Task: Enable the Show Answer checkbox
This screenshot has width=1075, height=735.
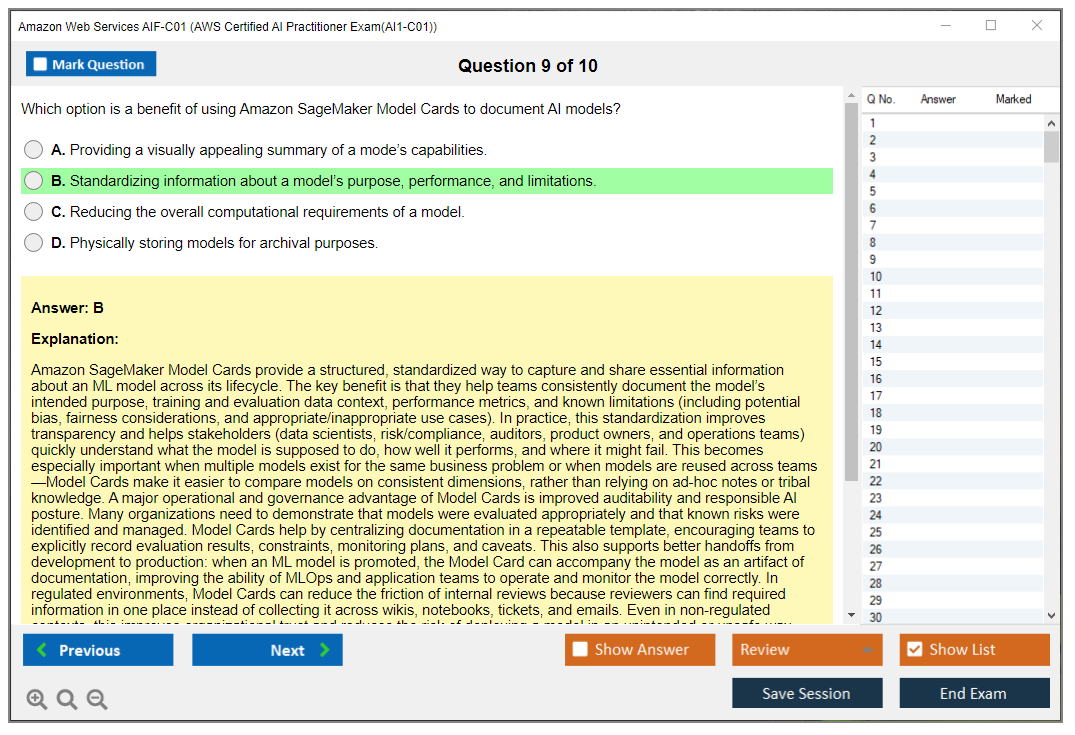Action: 580,650
